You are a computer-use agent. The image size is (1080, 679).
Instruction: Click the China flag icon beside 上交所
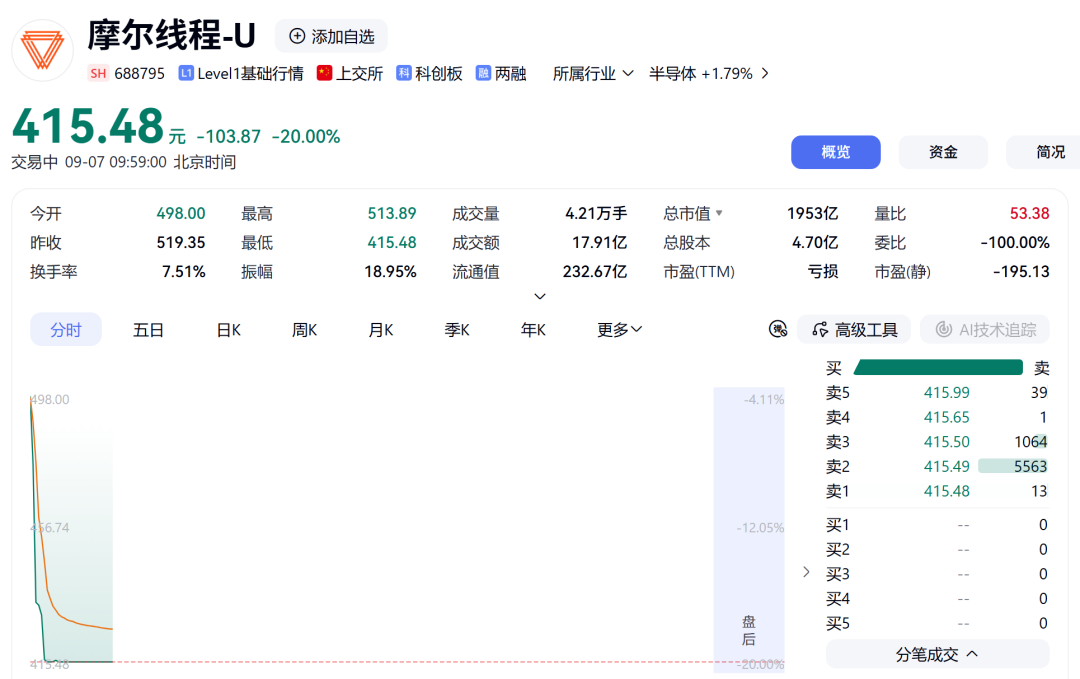point(324,73)
